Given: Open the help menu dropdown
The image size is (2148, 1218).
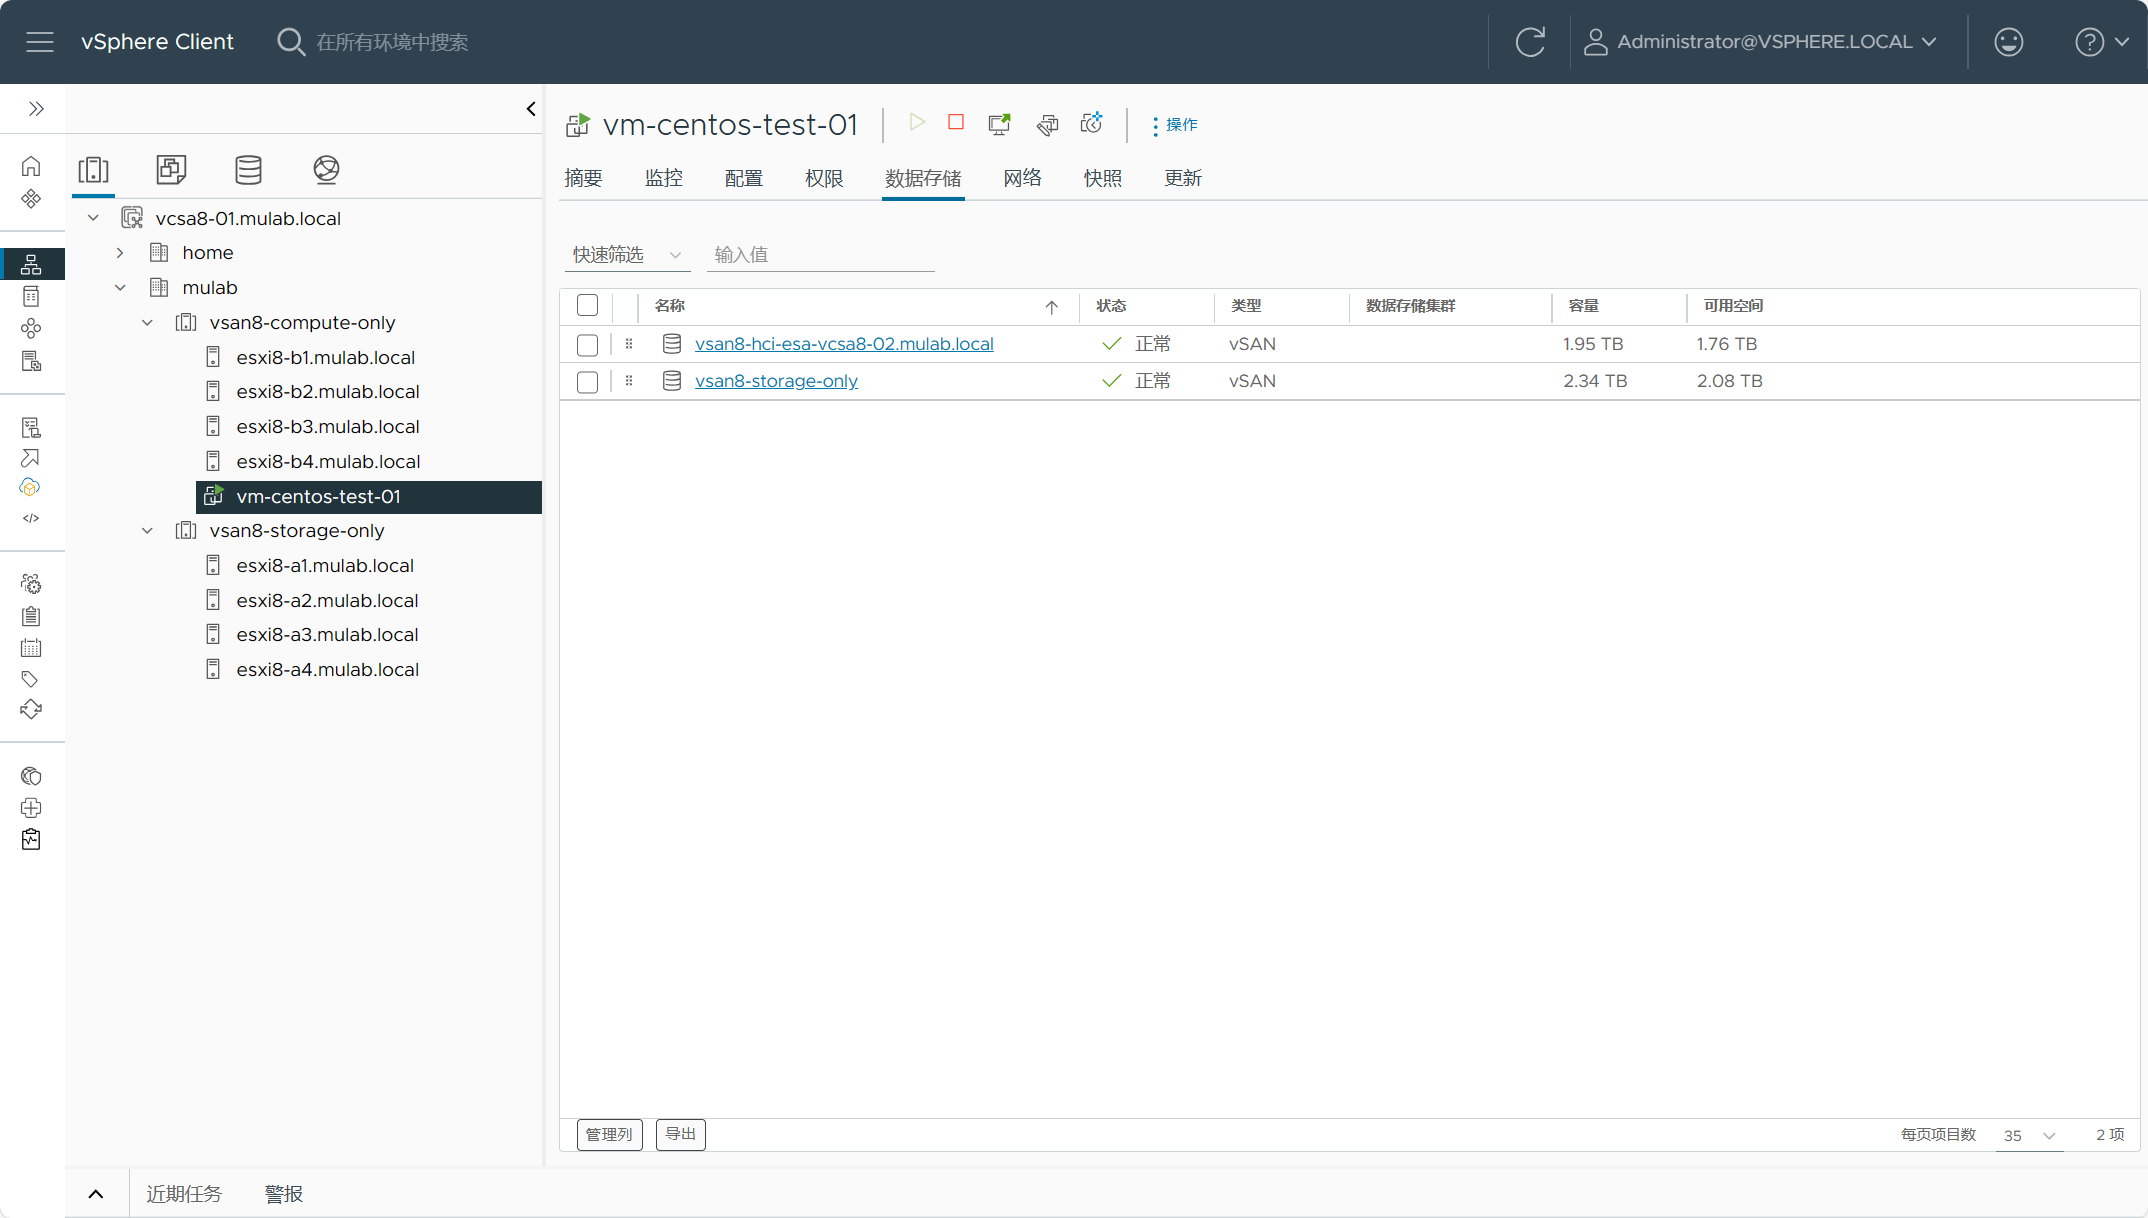Looking at the screenshot, I should click(2102, 42).
